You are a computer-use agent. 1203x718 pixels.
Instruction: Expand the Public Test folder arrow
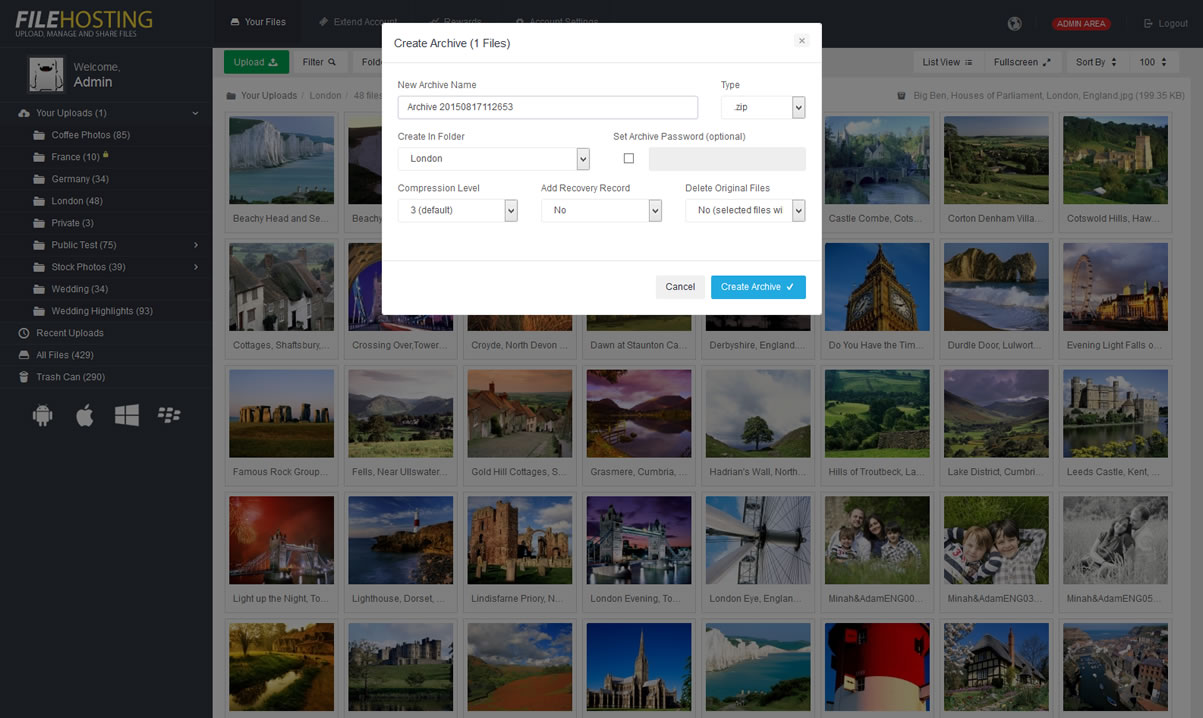196,245
